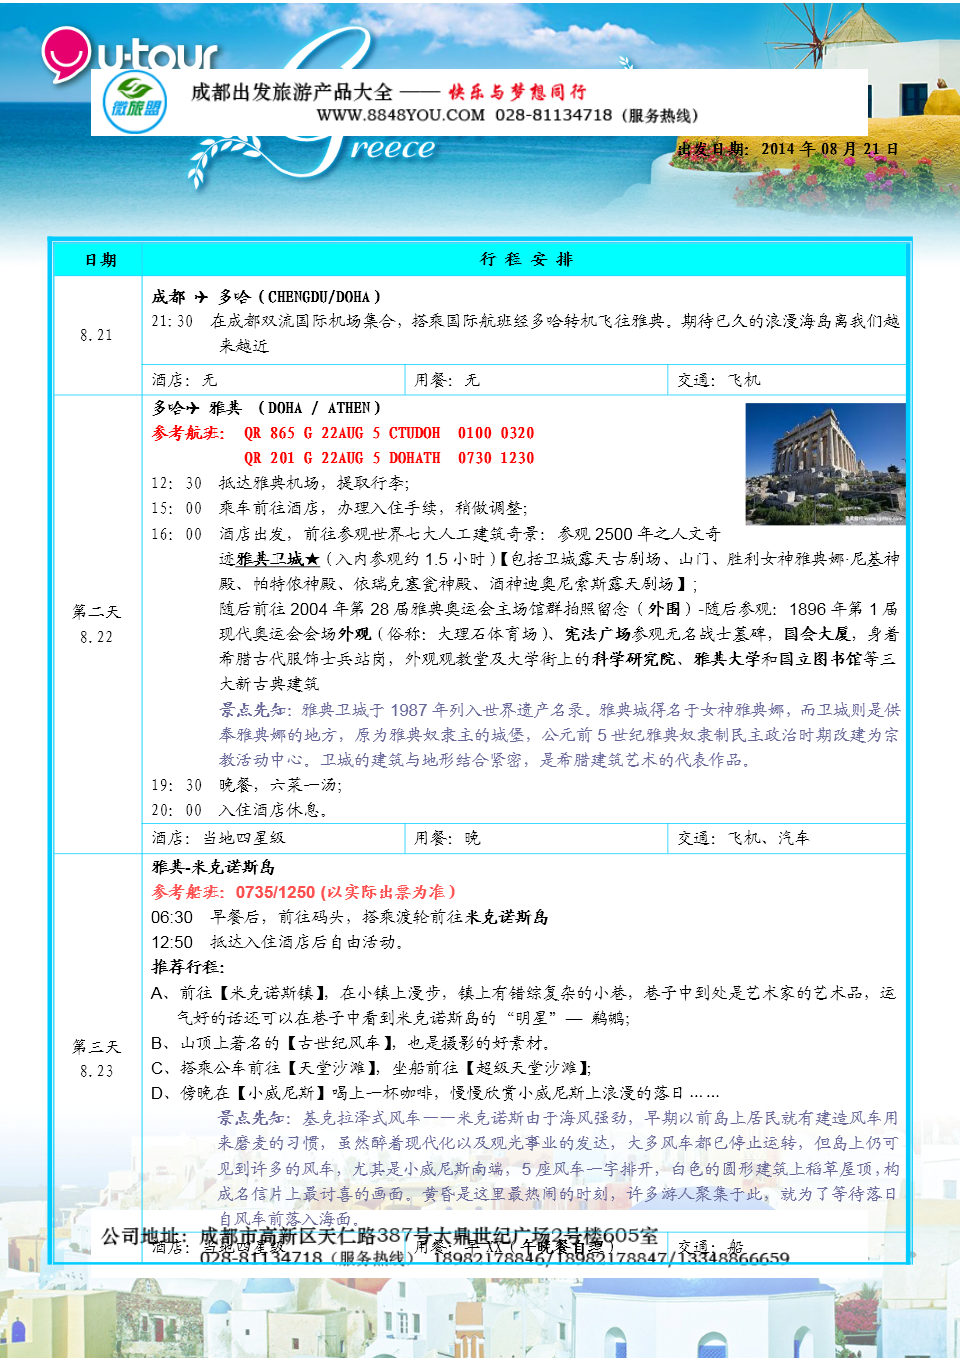Image resolution: width=960 pixels, height=1358 pixels.
Task: Click the pink u-tour logo
Action: point(128,52)
